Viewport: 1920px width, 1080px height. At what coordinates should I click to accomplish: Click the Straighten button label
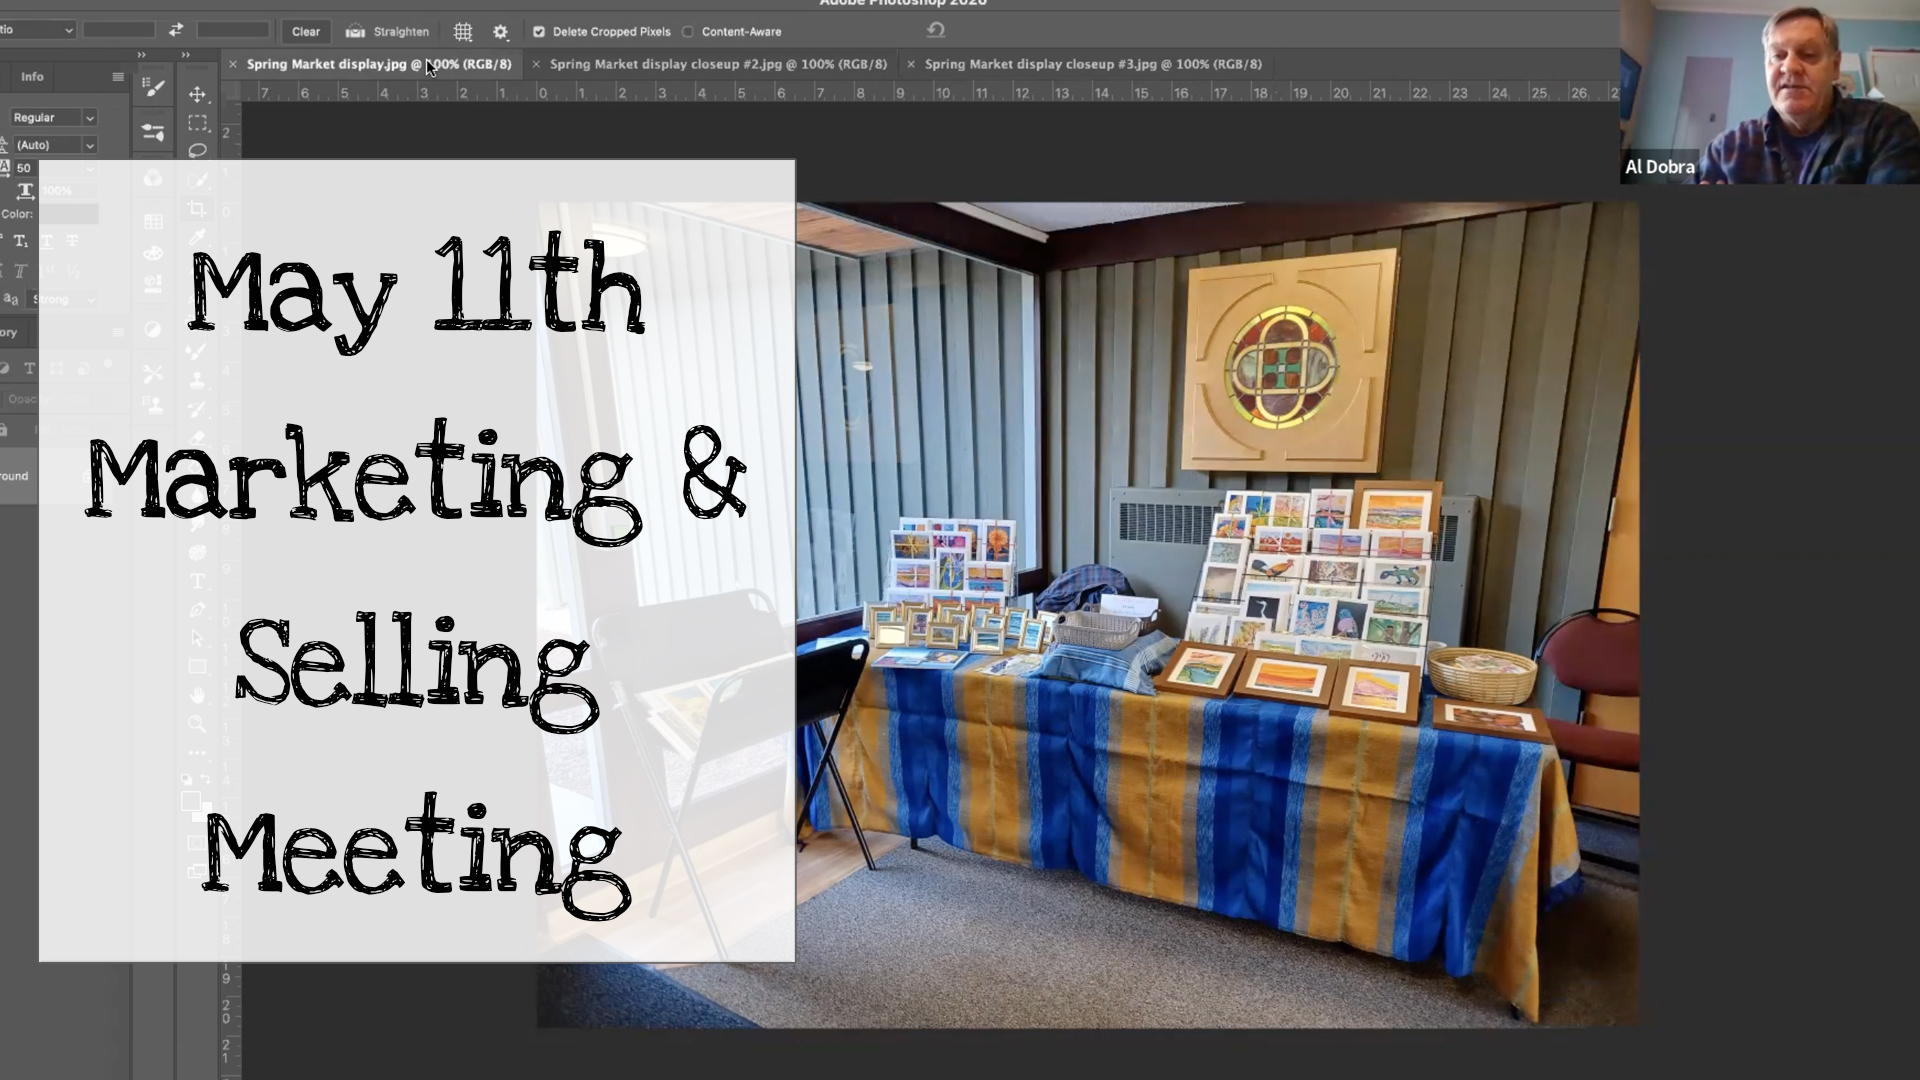point(401,32)
